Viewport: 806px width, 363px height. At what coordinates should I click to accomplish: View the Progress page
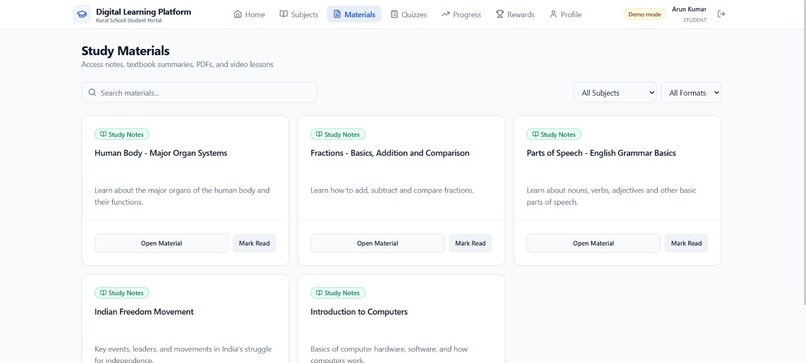click(461, 14)
